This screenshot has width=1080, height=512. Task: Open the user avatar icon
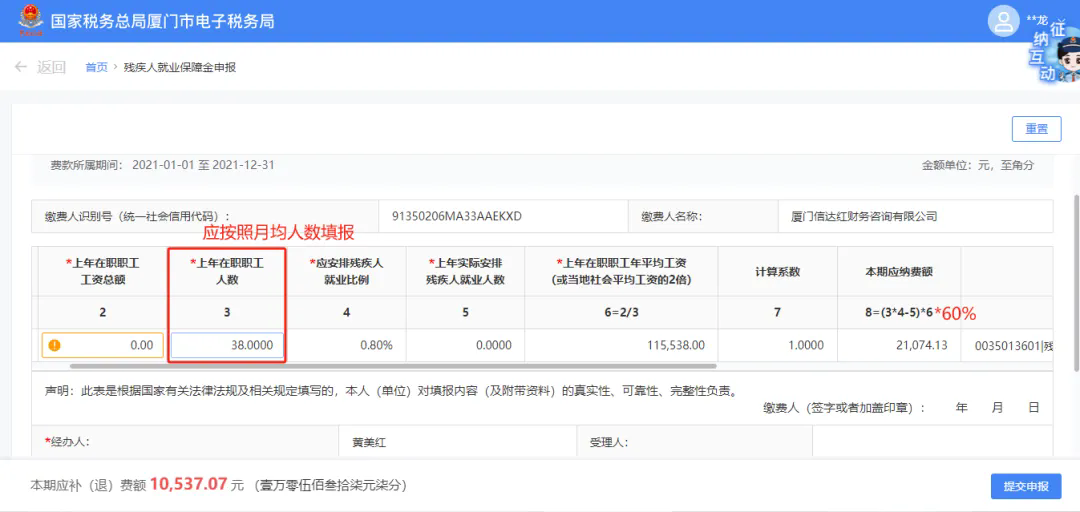click(1003, 21)
